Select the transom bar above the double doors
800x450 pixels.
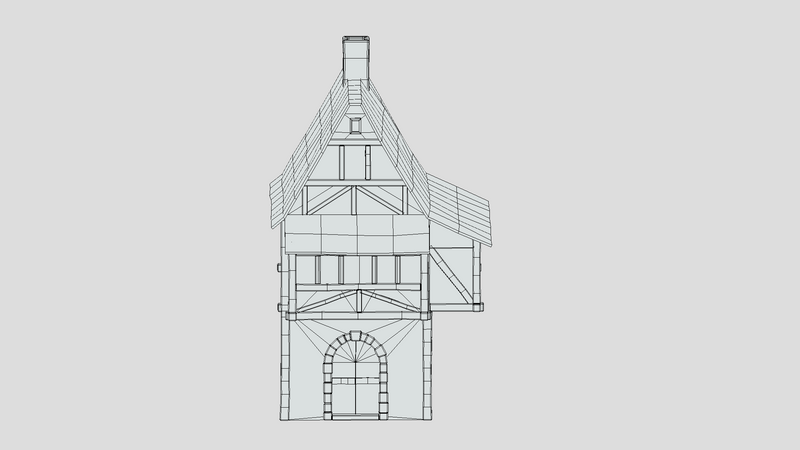click(355, 381)
